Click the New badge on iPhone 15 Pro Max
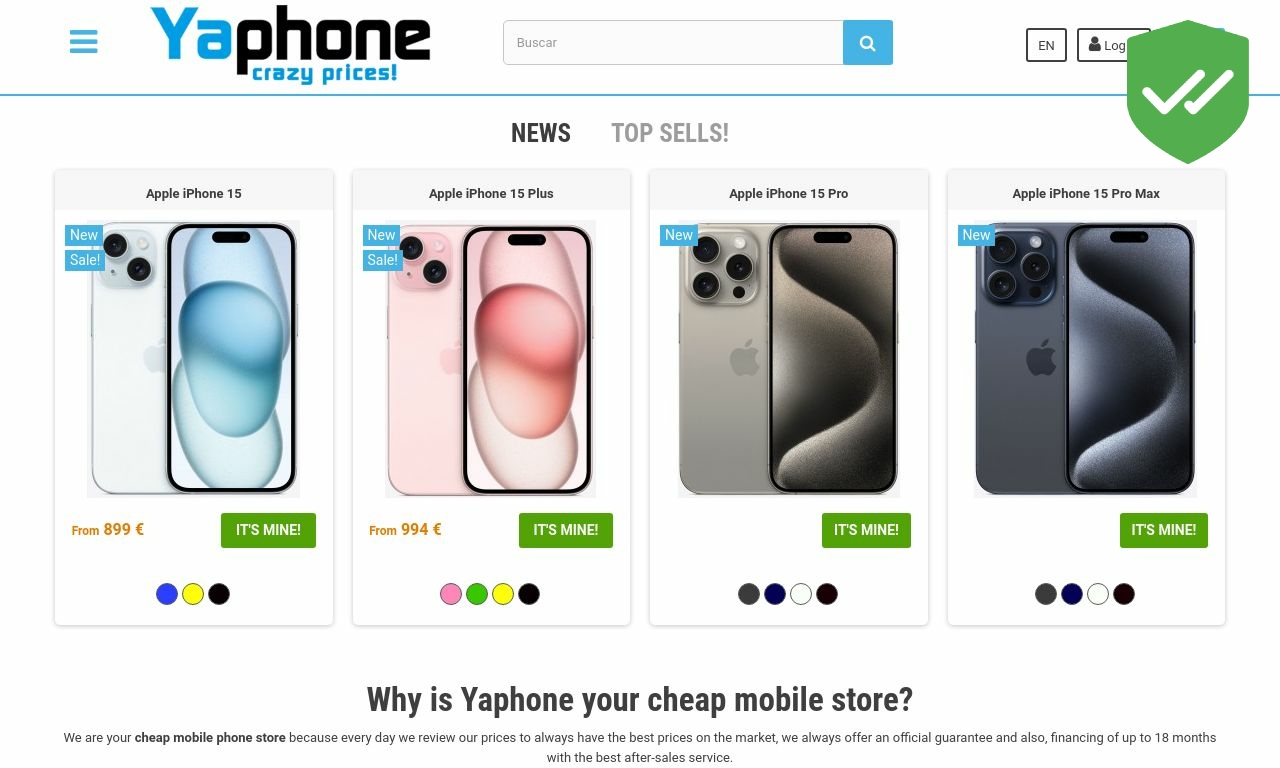 click(x=976, y=235)
